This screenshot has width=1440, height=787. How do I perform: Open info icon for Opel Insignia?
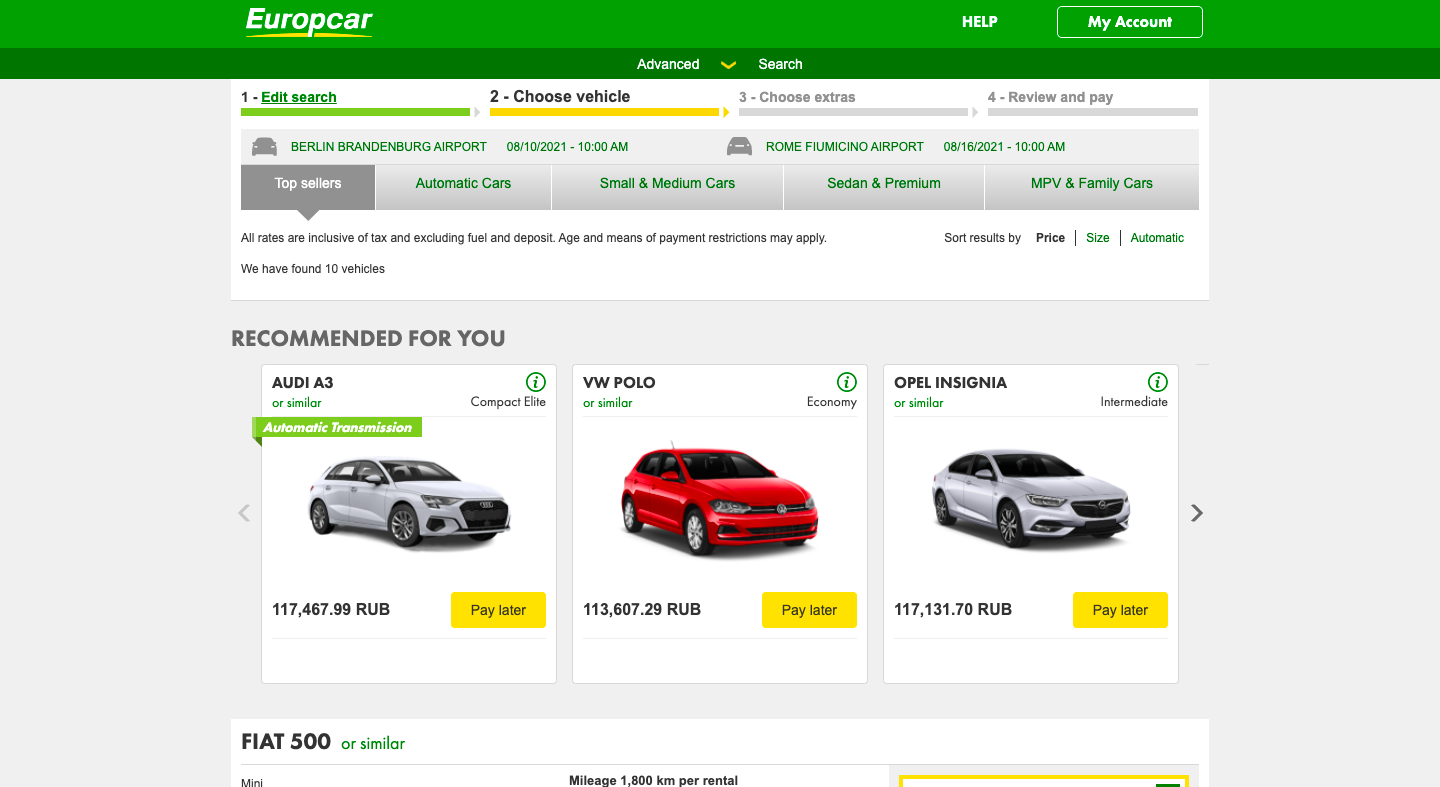[x=1158, y=382]
